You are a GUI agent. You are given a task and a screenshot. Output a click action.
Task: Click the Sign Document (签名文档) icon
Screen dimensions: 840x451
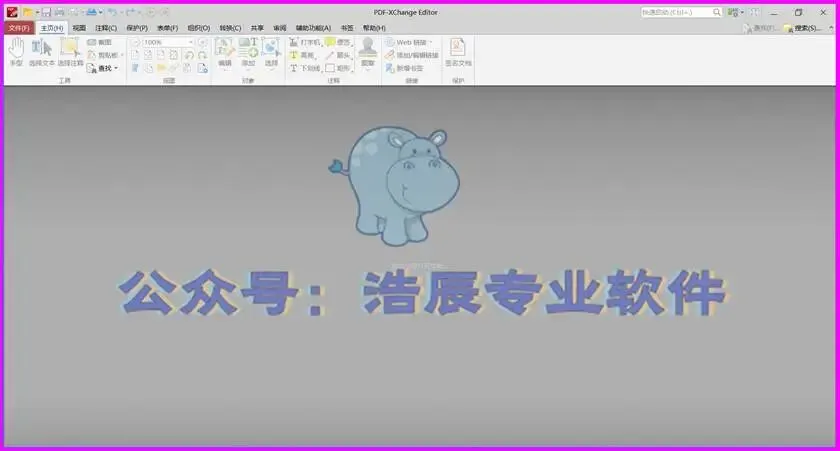pyautogui.click(x=458, y=52)
